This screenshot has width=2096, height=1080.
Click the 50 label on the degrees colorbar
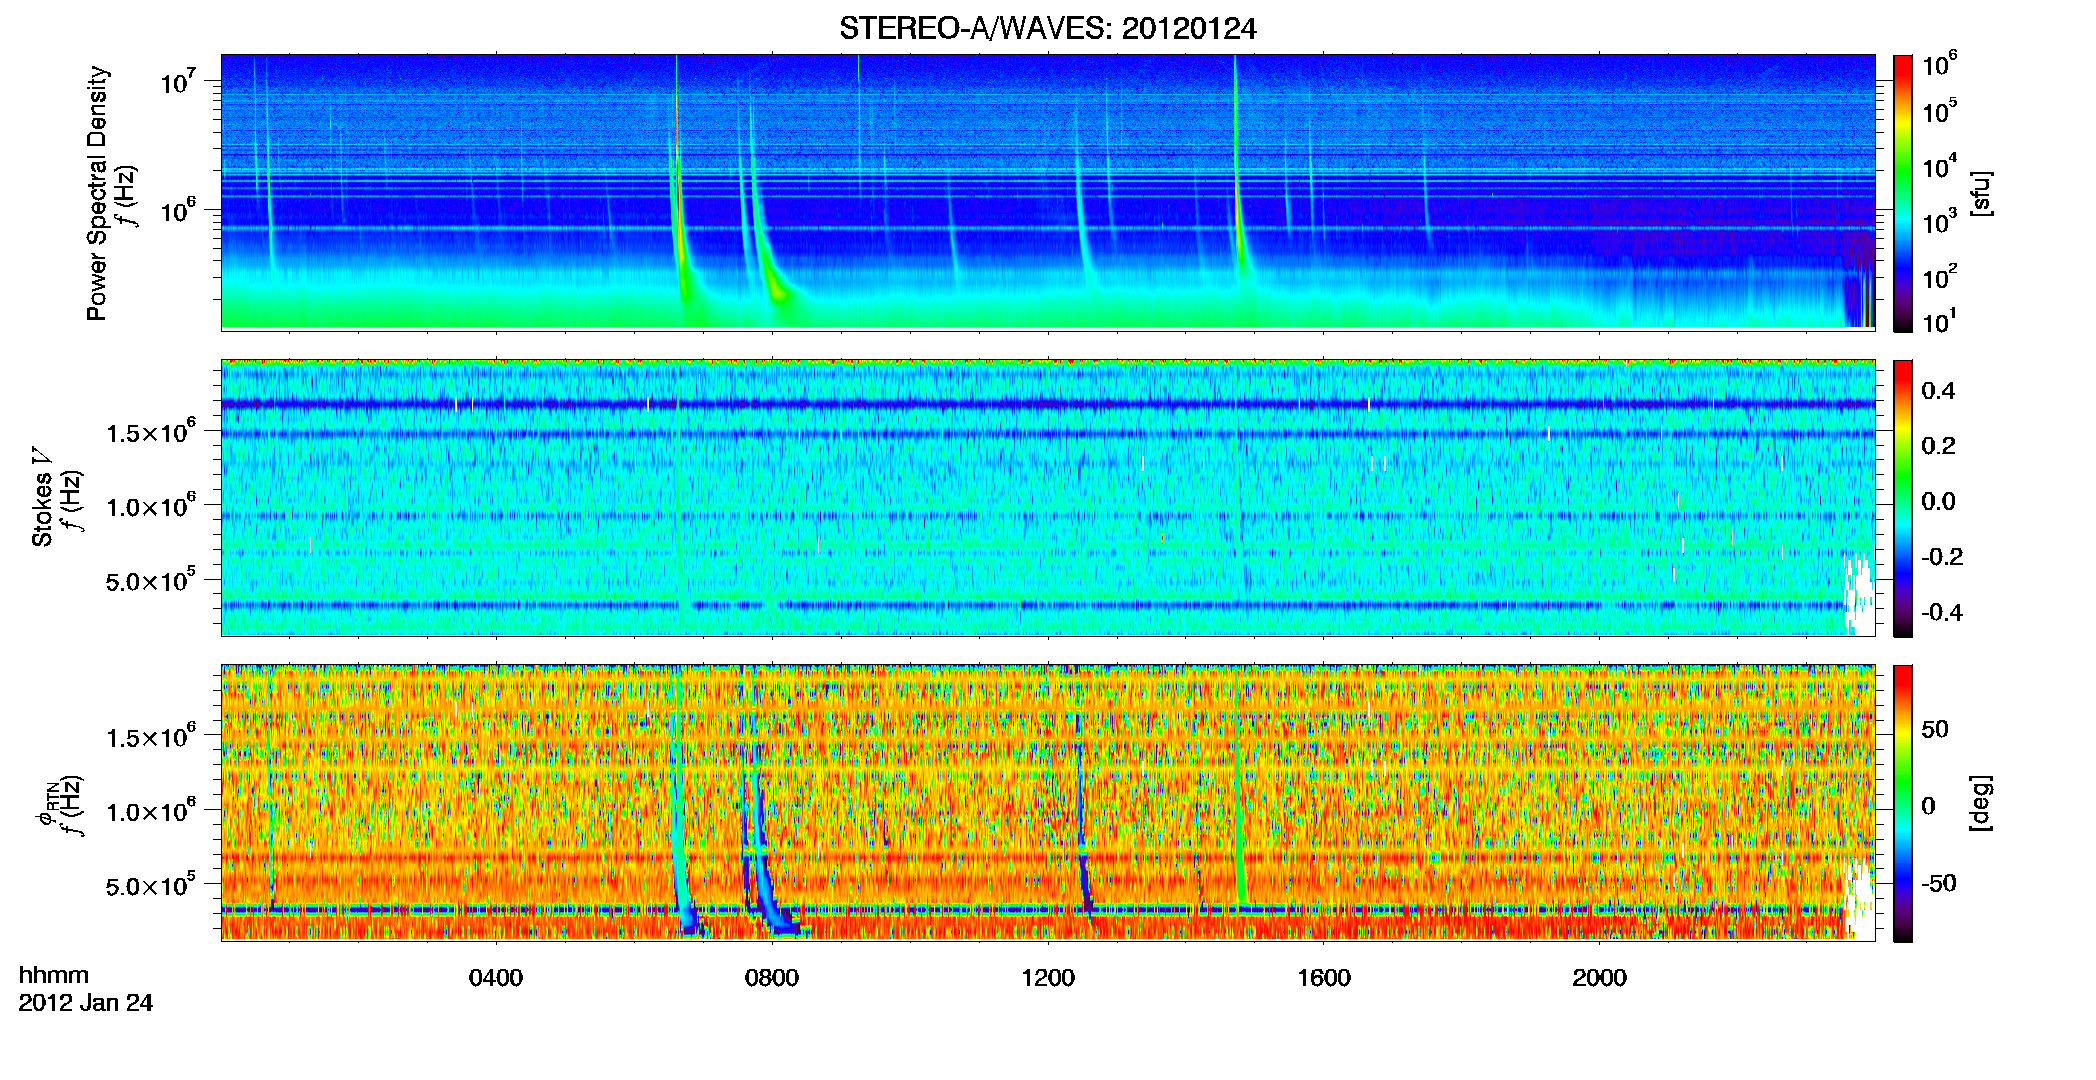pyautogui.click(x=1935, y=729)
